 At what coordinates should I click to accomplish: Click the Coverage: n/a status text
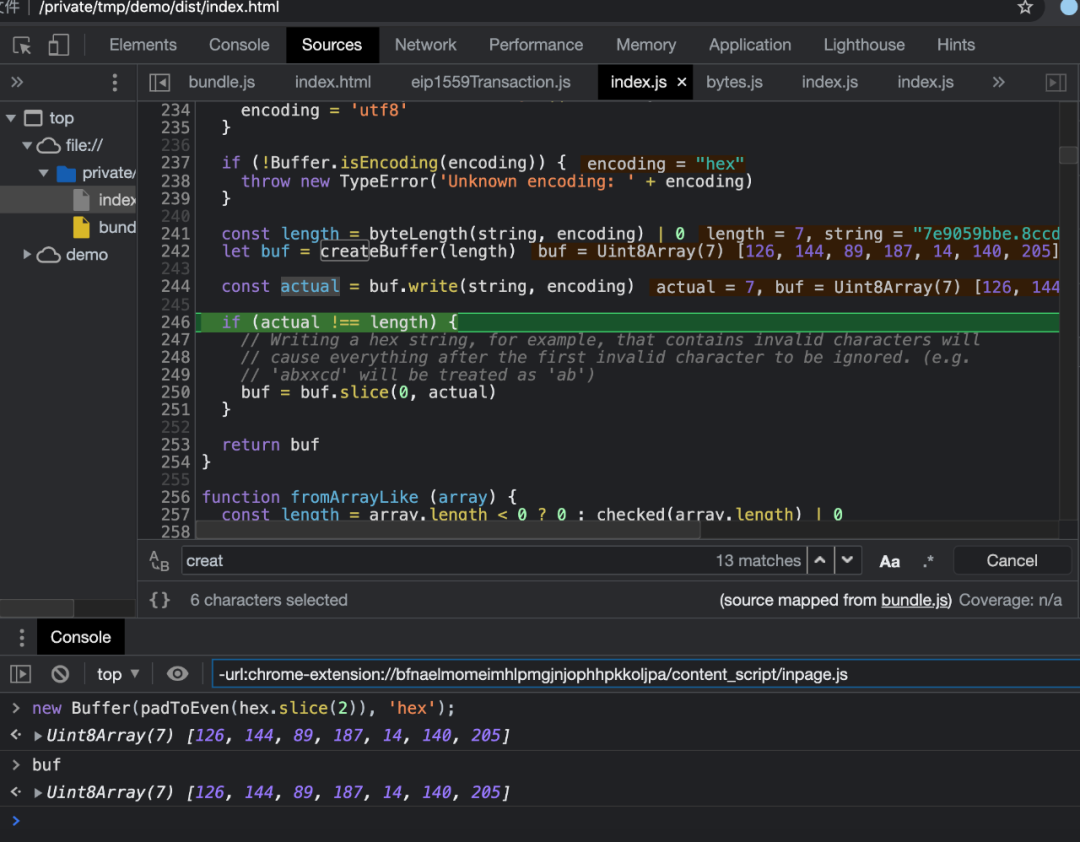(x=1010, y=600)
